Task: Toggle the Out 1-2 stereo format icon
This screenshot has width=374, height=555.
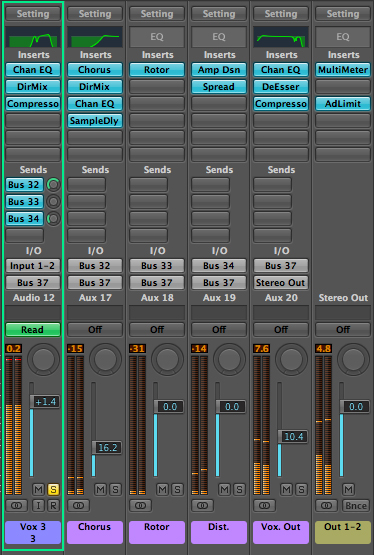Action: coord(326,505)
